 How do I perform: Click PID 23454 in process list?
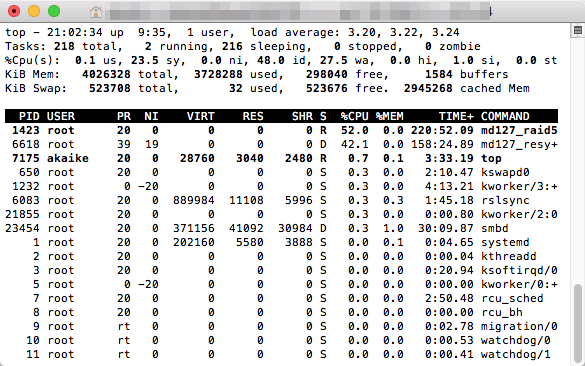click(22, 228)
